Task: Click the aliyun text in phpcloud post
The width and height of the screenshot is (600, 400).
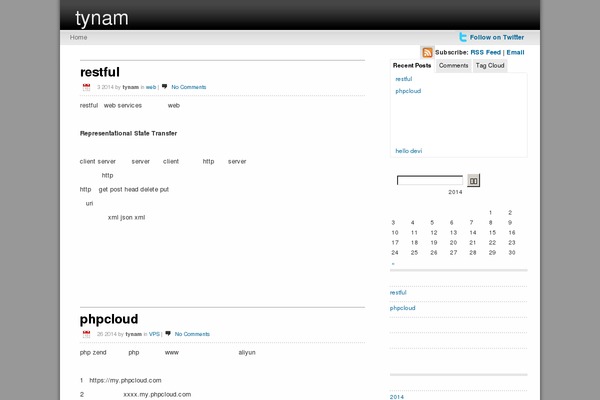Action: point(247,353)
